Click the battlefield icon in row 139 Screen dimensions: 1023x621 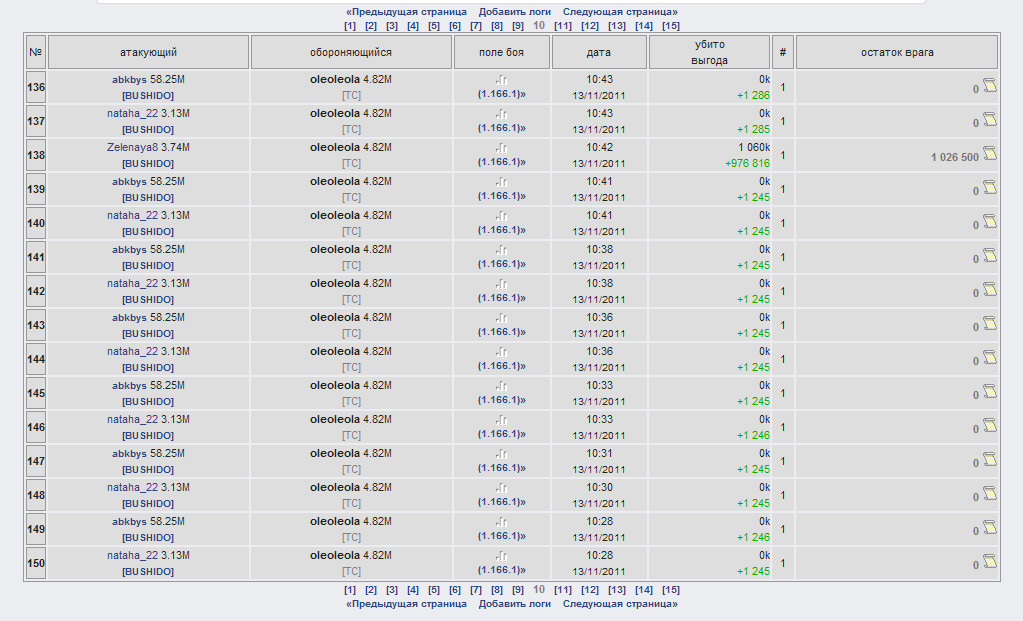click(x=501, y=182)
